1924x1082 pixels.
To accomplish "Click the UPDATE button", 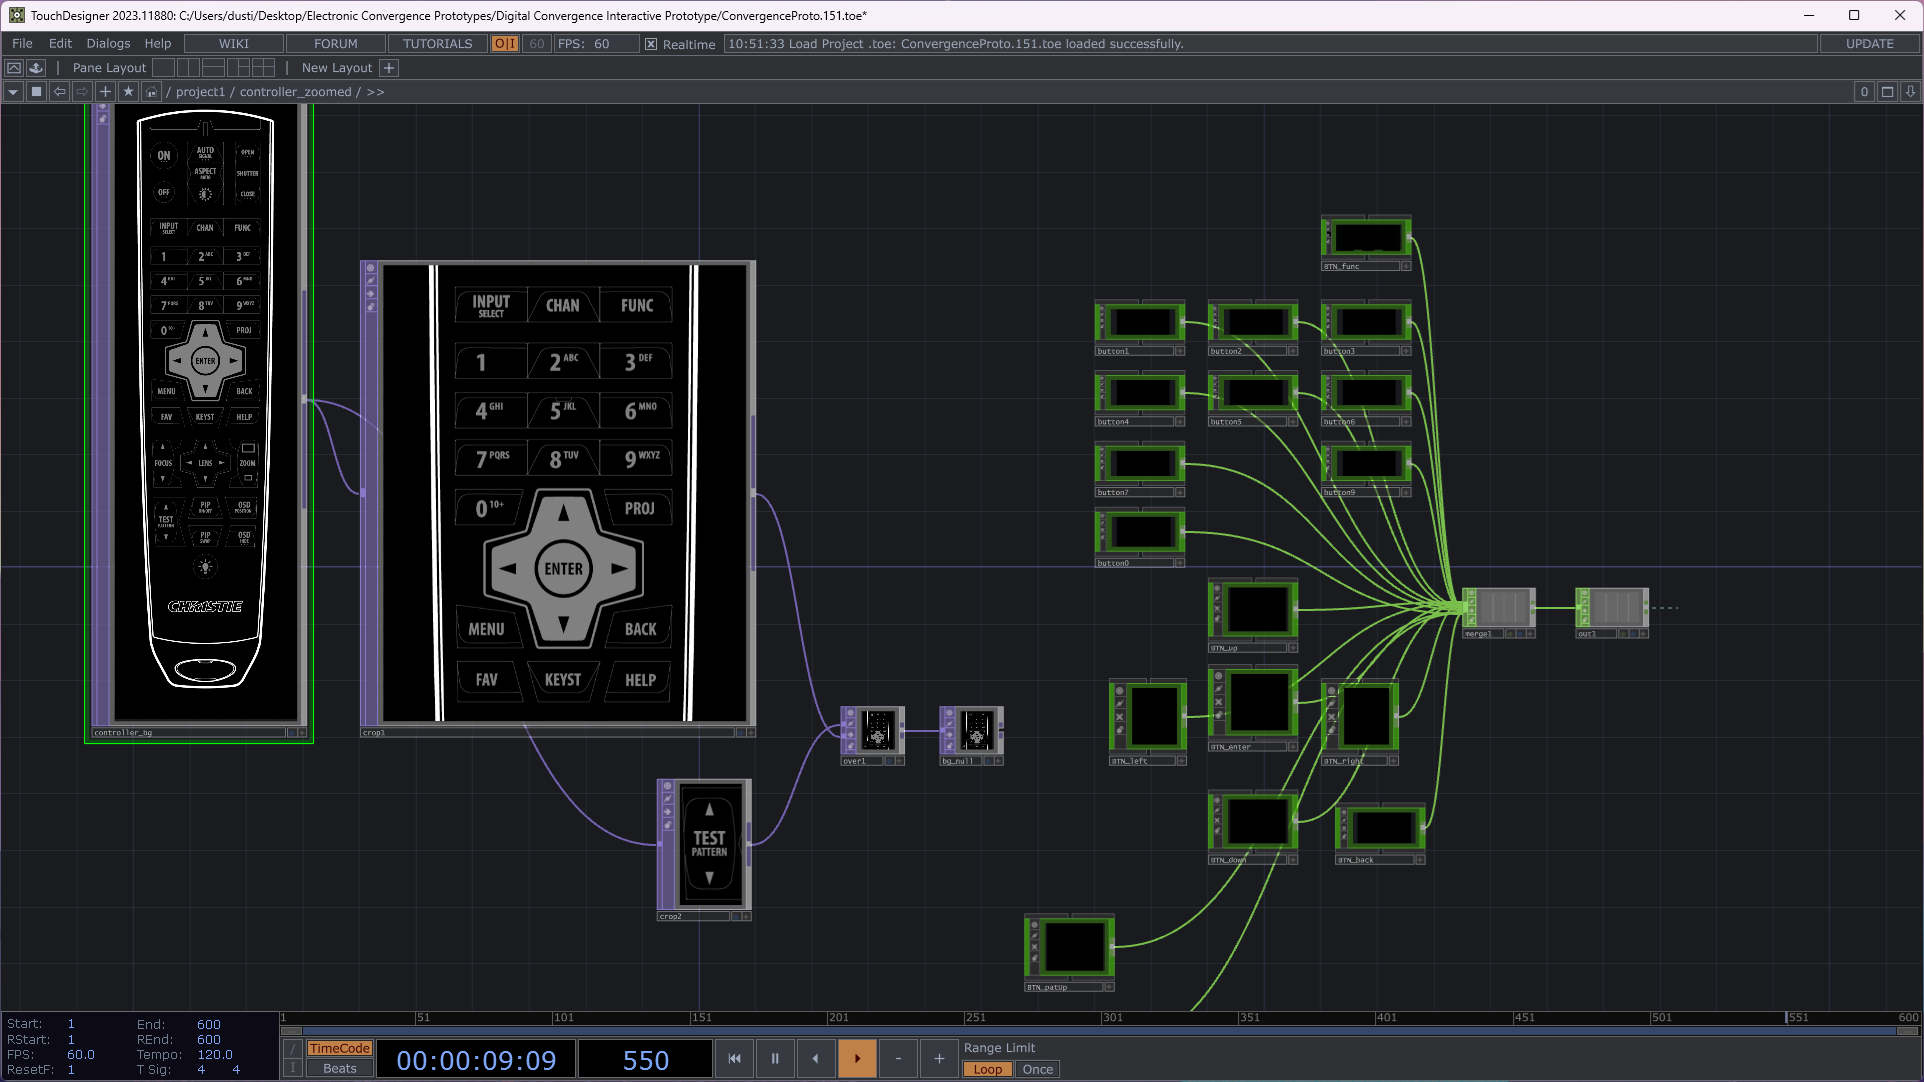I will 1869,44.
